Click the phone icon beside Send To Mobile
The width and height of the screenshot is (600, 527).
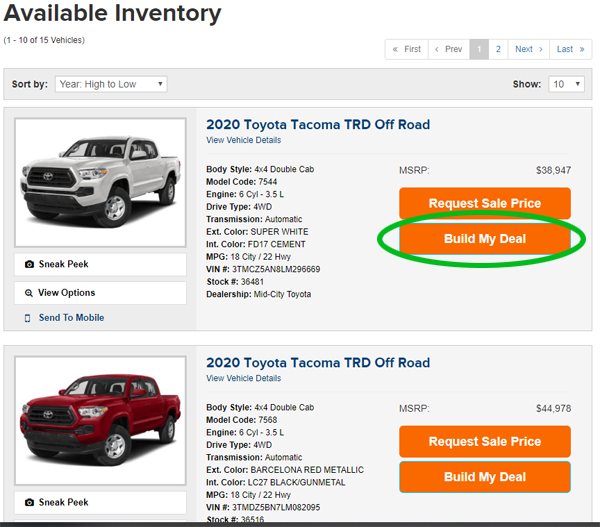27,318
